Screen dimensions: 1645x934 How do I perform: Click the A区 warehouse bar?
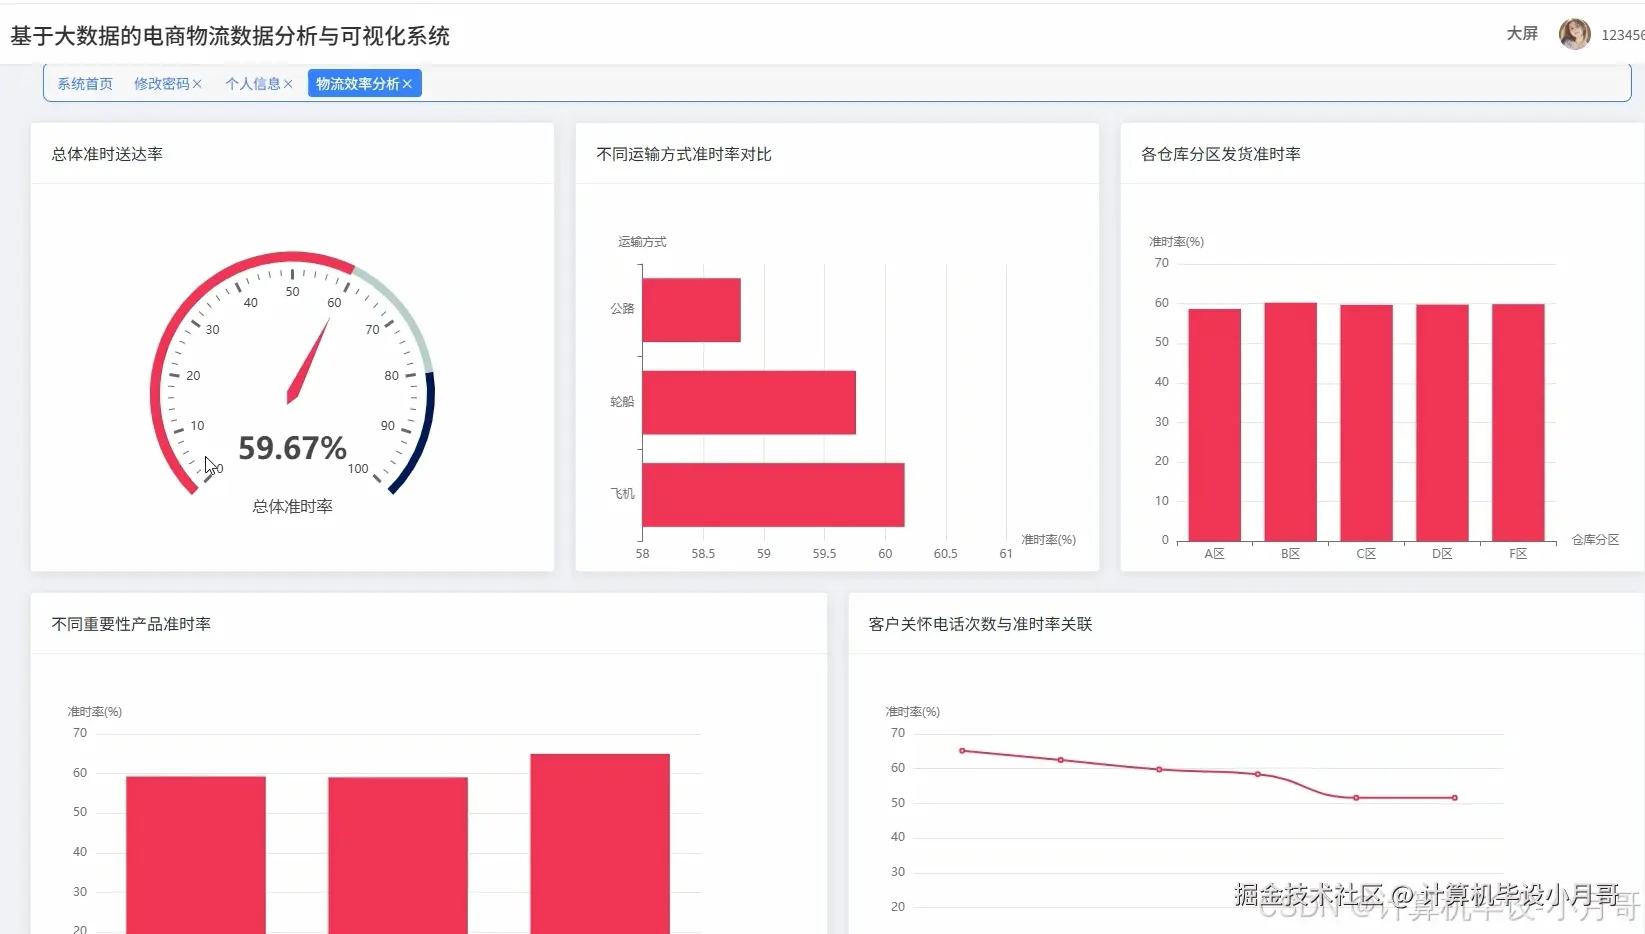click(x=1214, y=425)
